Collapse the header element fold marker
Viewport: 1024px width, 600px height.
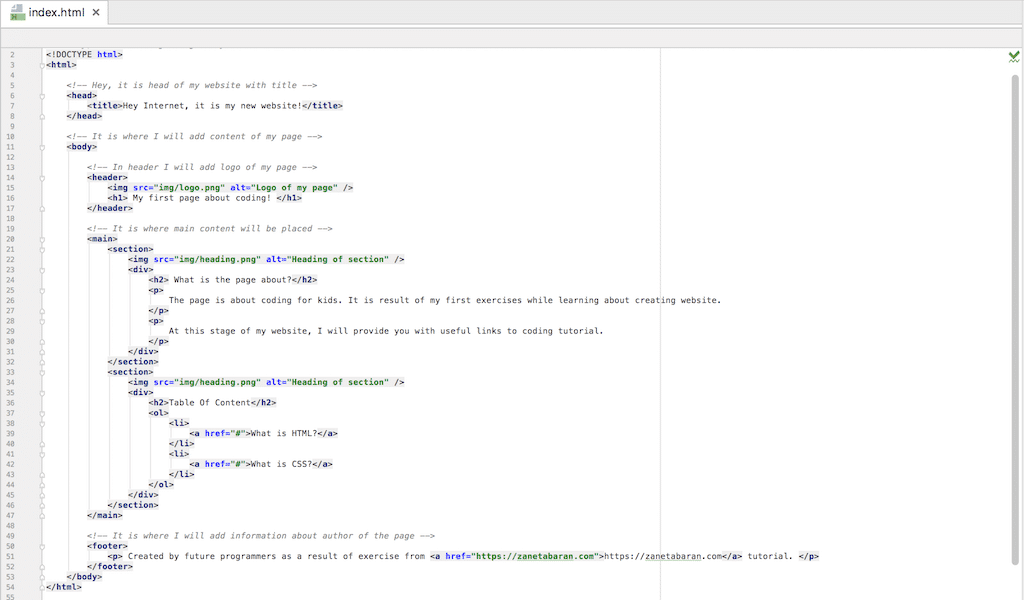pos(40,177)
